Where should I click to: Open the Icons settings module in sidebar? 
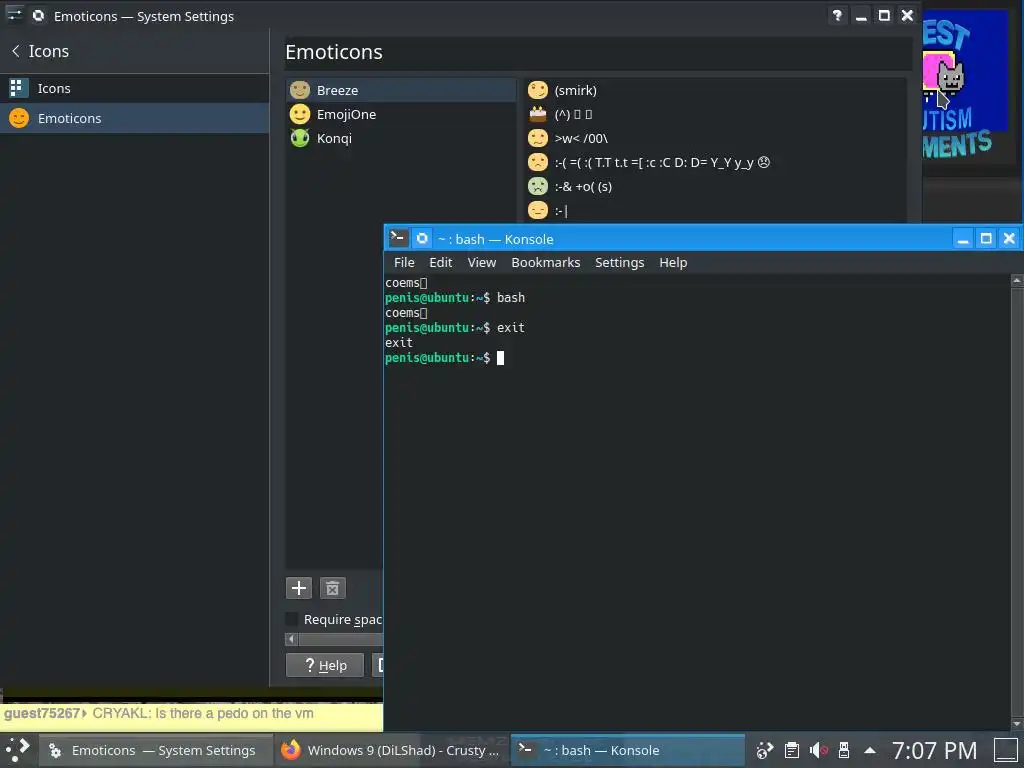135,88
